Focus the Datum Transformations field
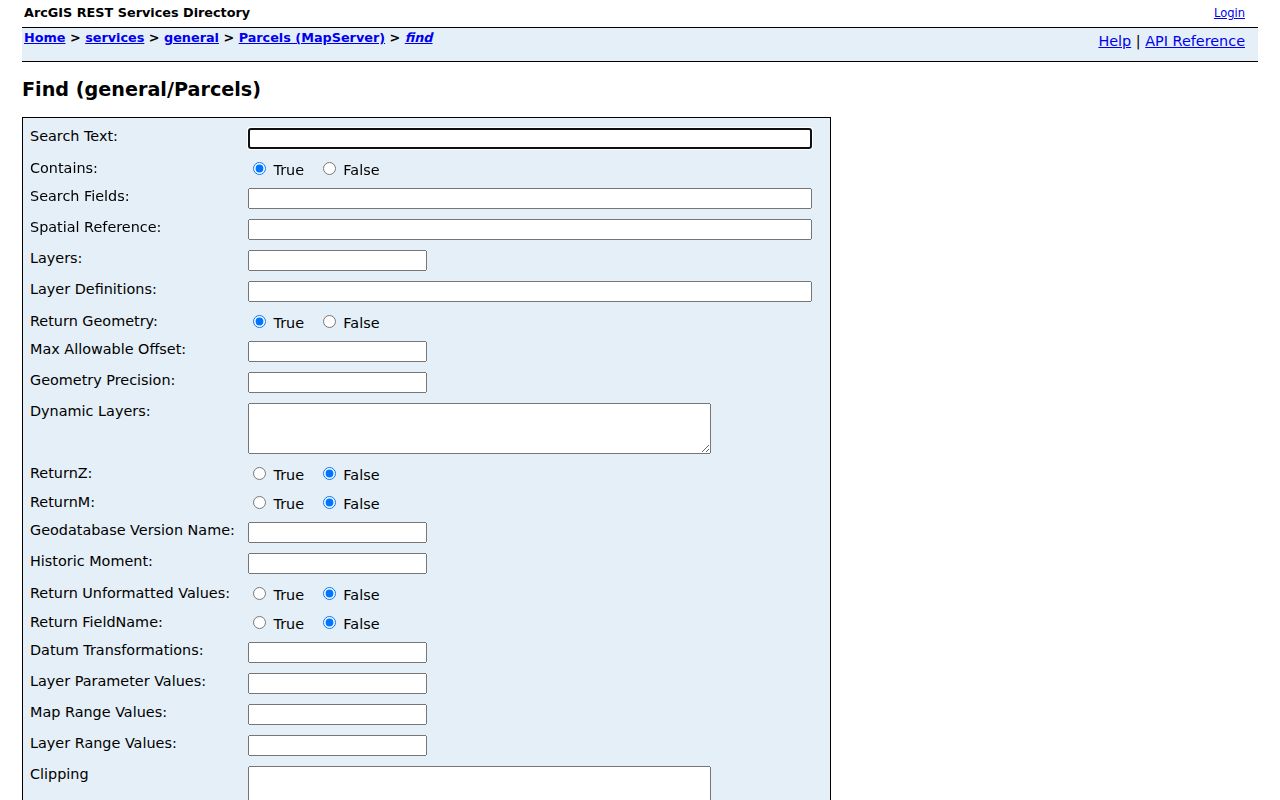Viewport: 1280px width, 800px height. tap(337, 653)
